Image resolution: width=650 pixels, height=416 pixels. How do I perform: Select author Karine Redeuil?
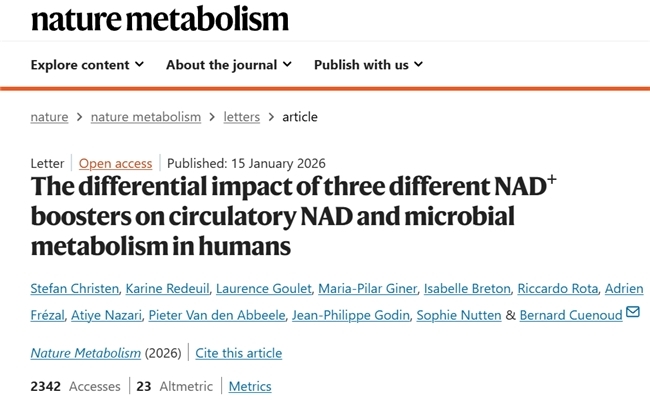[167, 289]
